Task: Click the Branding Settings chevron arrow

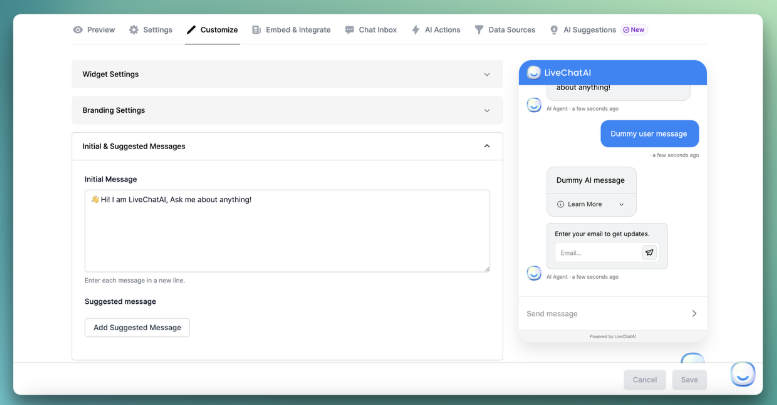Action: [x=487, y=111]
